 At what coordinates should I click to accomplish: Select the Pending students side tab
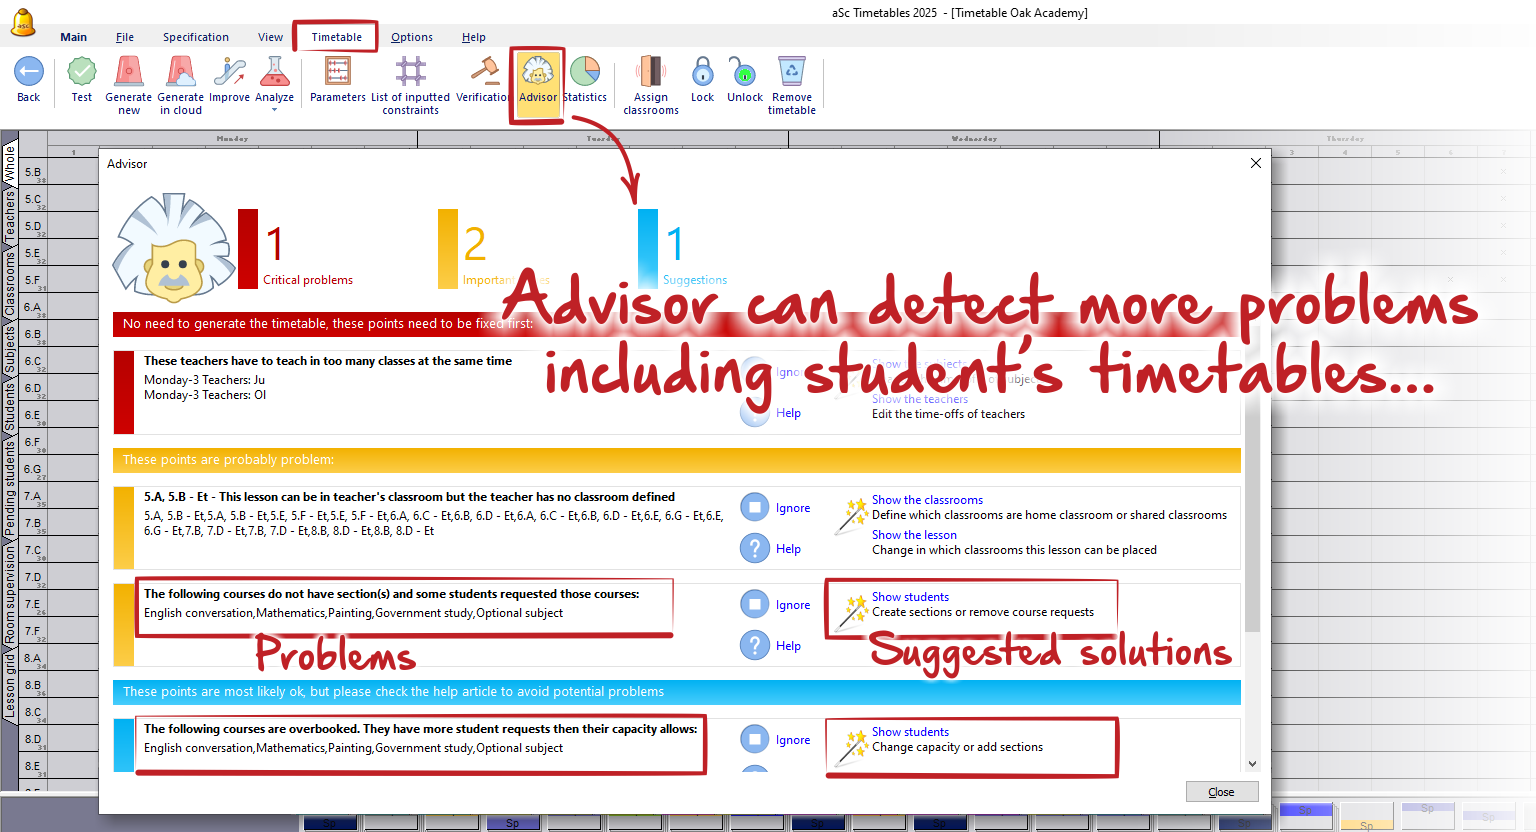tap(9, 490)
